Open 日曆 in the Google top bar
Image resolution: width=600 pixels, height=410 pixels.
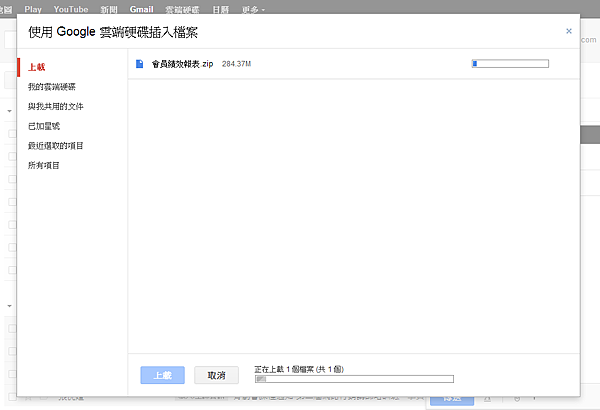tap(221, 10)
